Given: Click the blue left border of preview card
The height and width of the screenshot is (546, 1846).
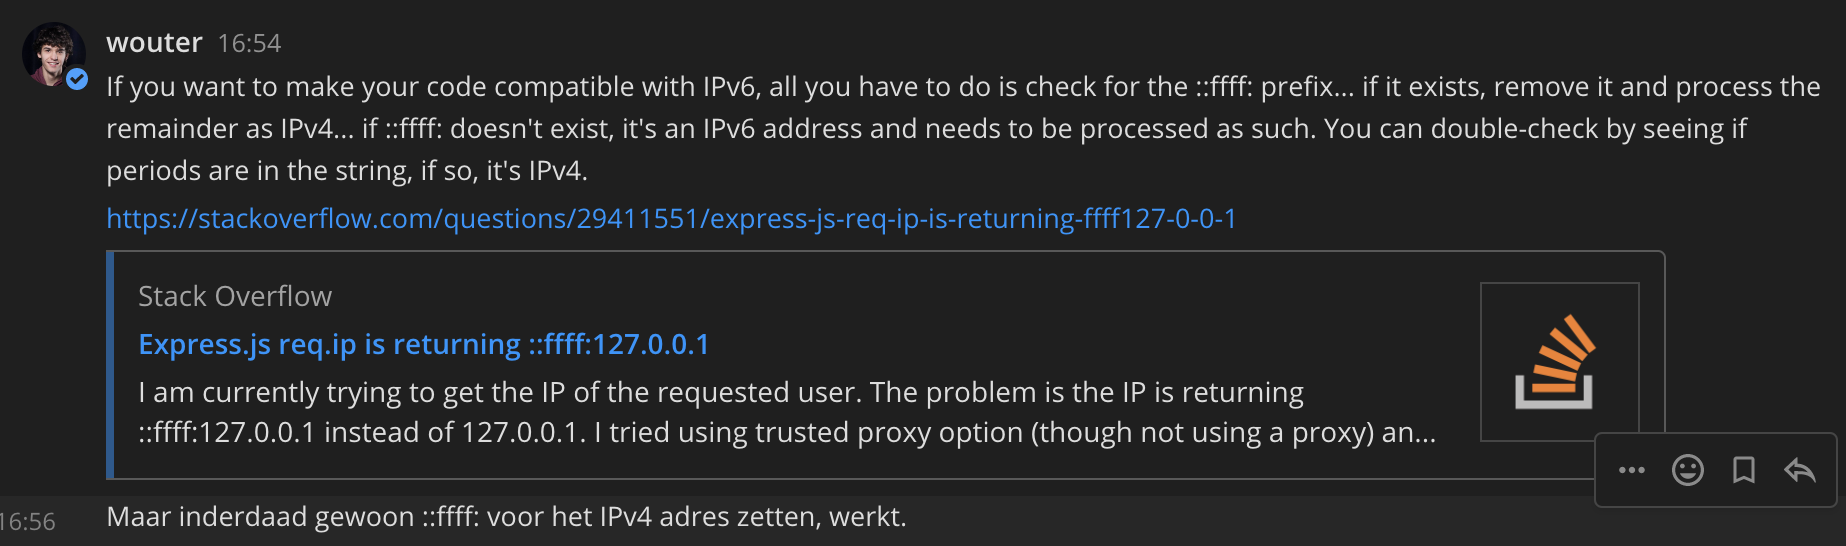Looking at the screenshot, I should pyautogui.click(x=110, y=365).
